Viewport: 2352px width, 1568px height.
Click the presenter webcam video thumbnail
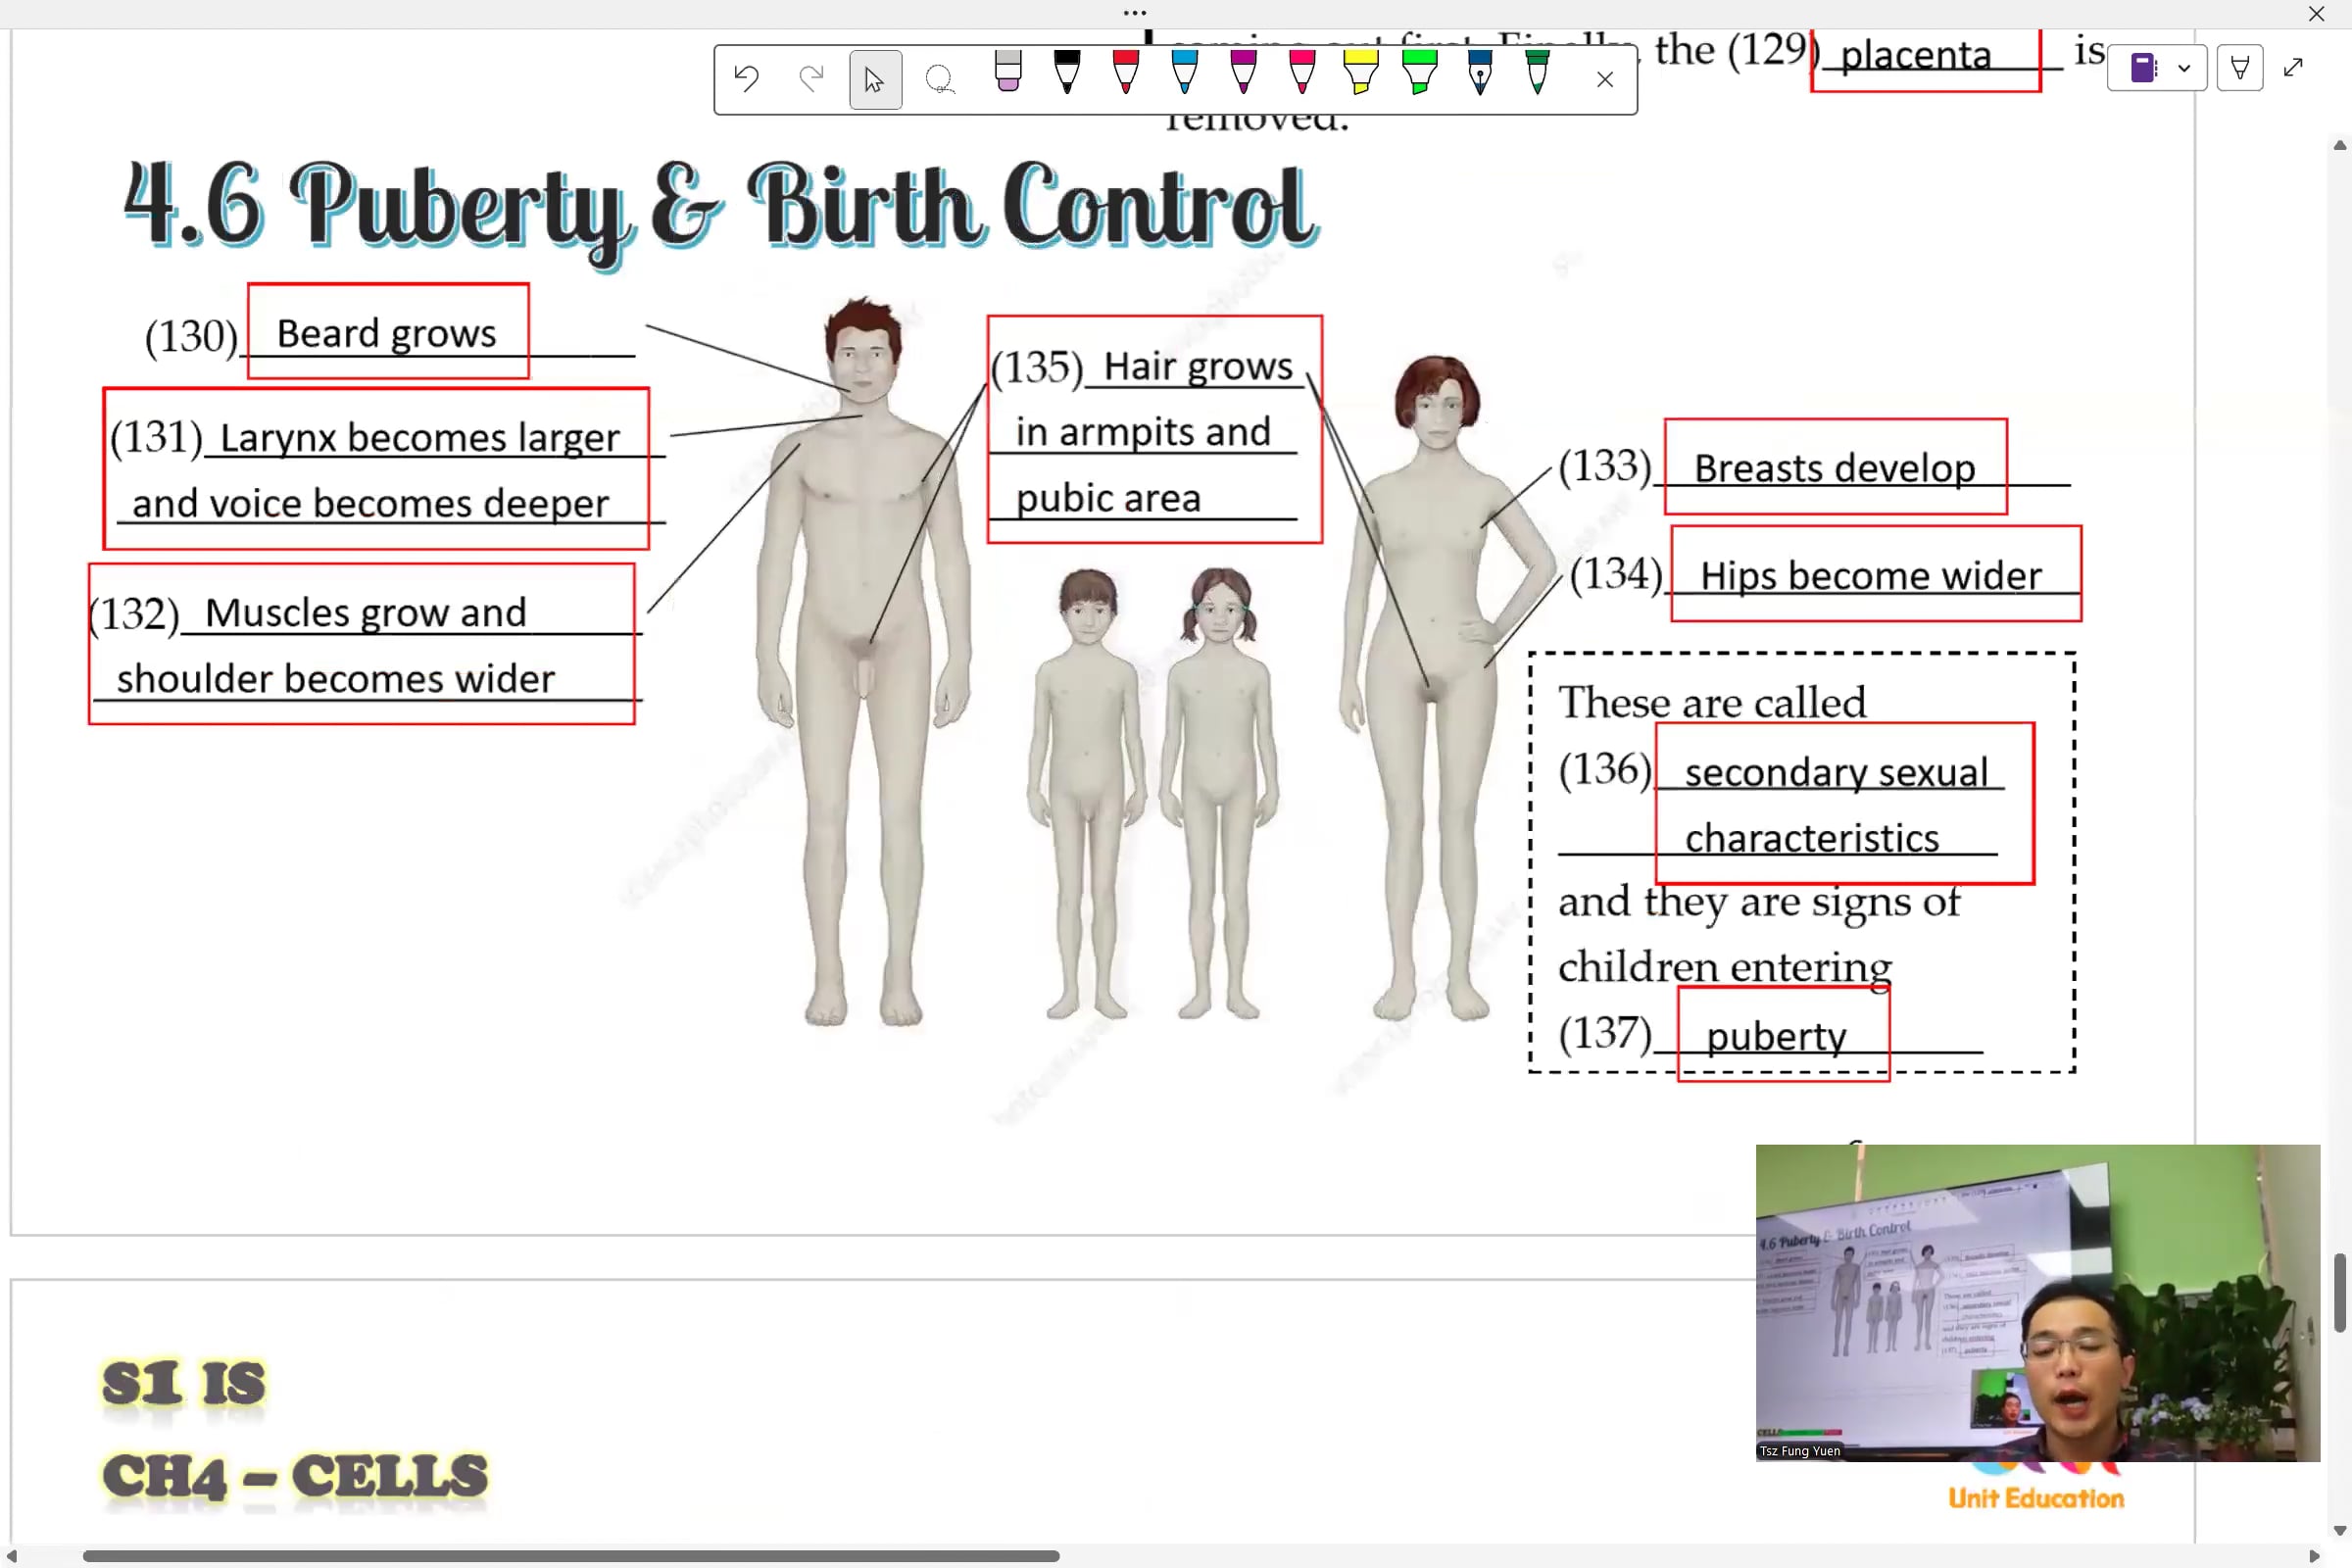(x=2037, y=1302)
